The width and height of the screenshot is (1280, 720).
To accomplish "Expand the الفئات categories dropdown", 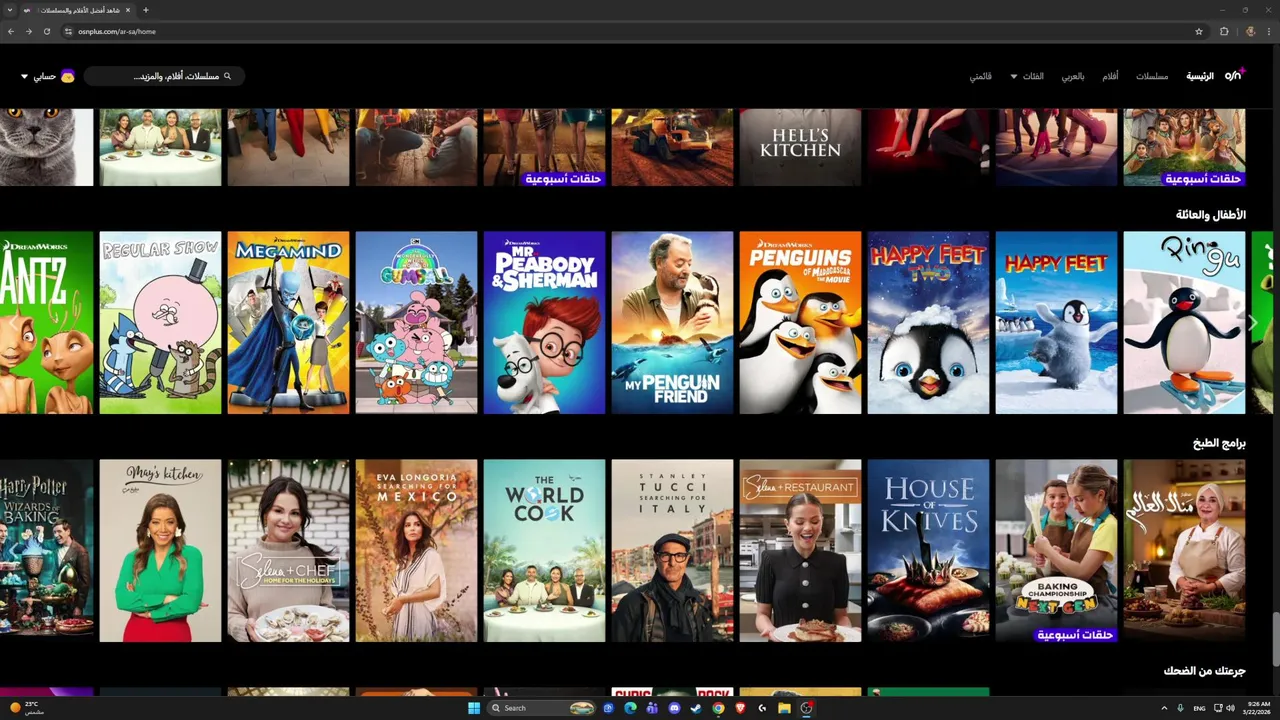I will pyautogui.click(x=1027, y=76).
